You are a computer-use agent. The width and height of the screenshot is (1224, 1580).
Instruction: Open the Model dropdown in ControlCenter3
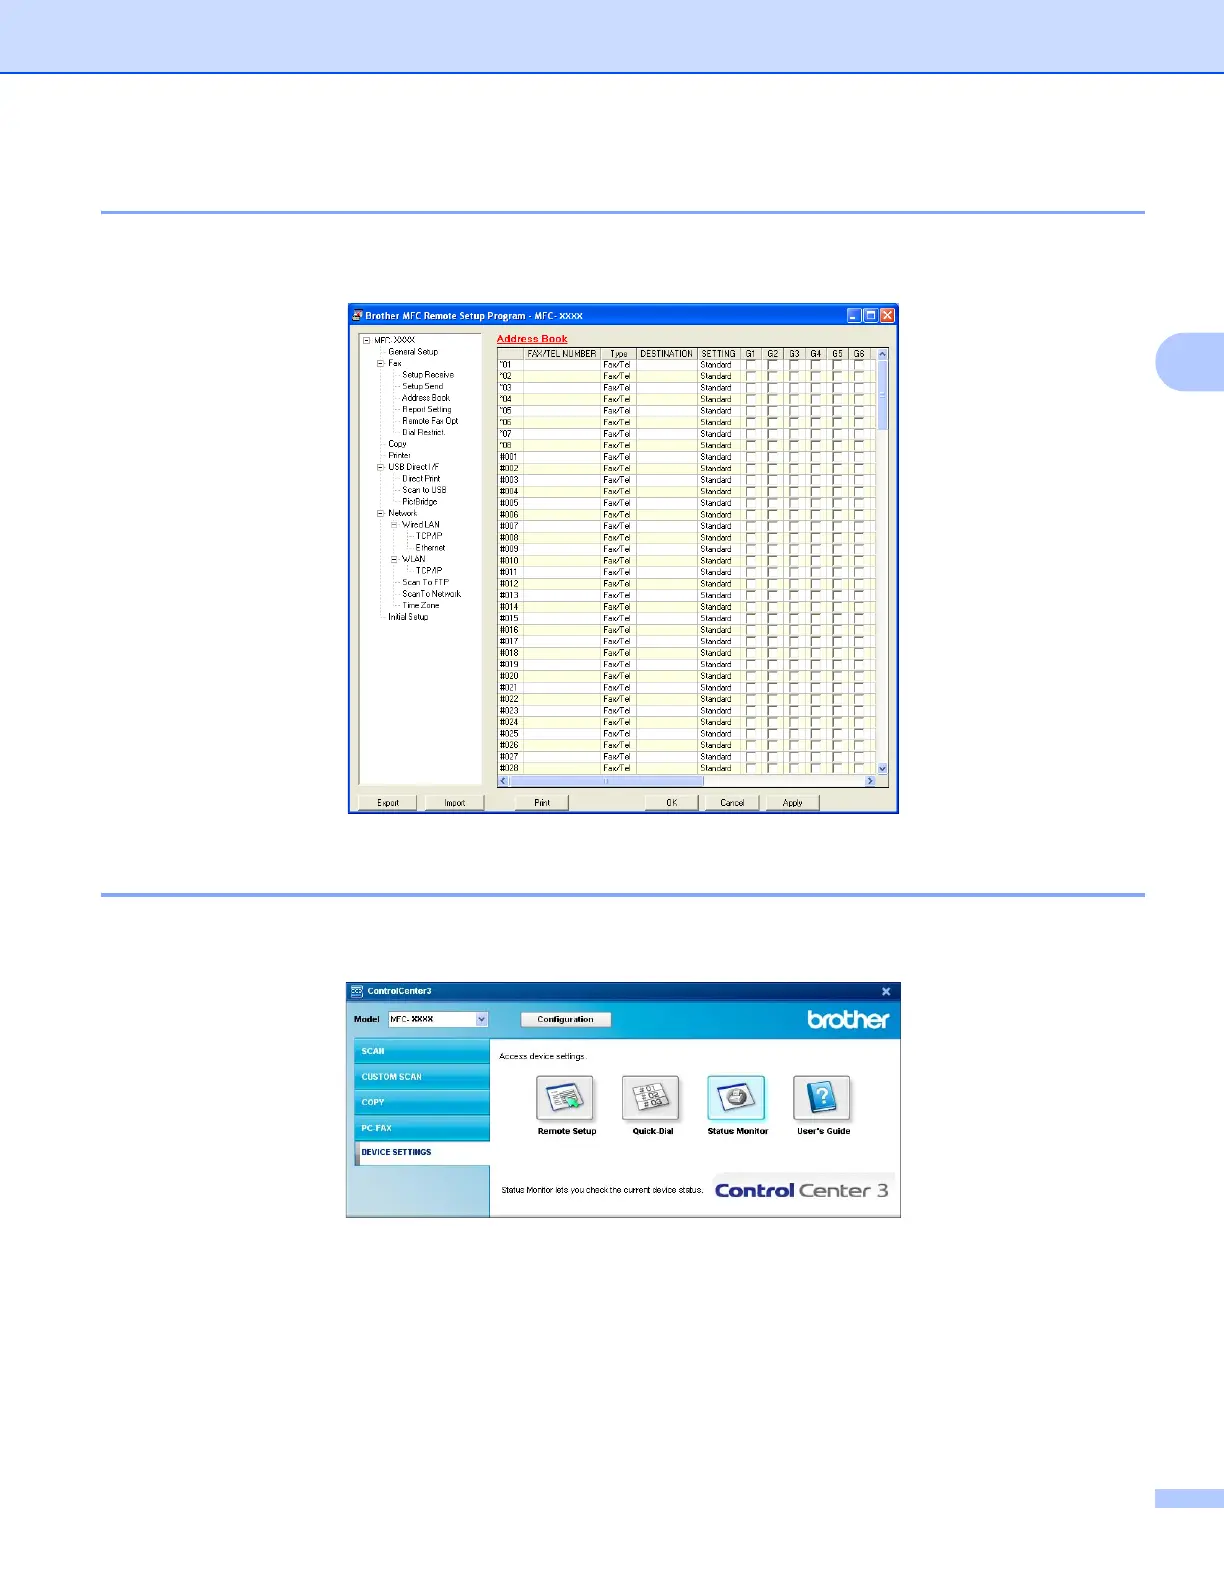click(481, 1019)
